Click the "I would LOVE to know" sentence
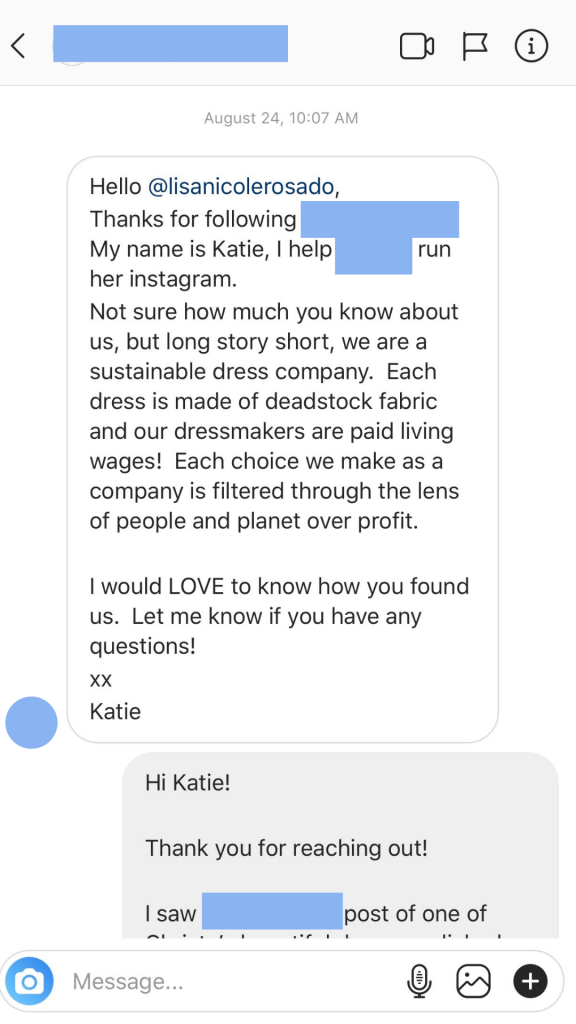Image resolution: width=576 pixels, height=1024 pixels. pos(280,616)
